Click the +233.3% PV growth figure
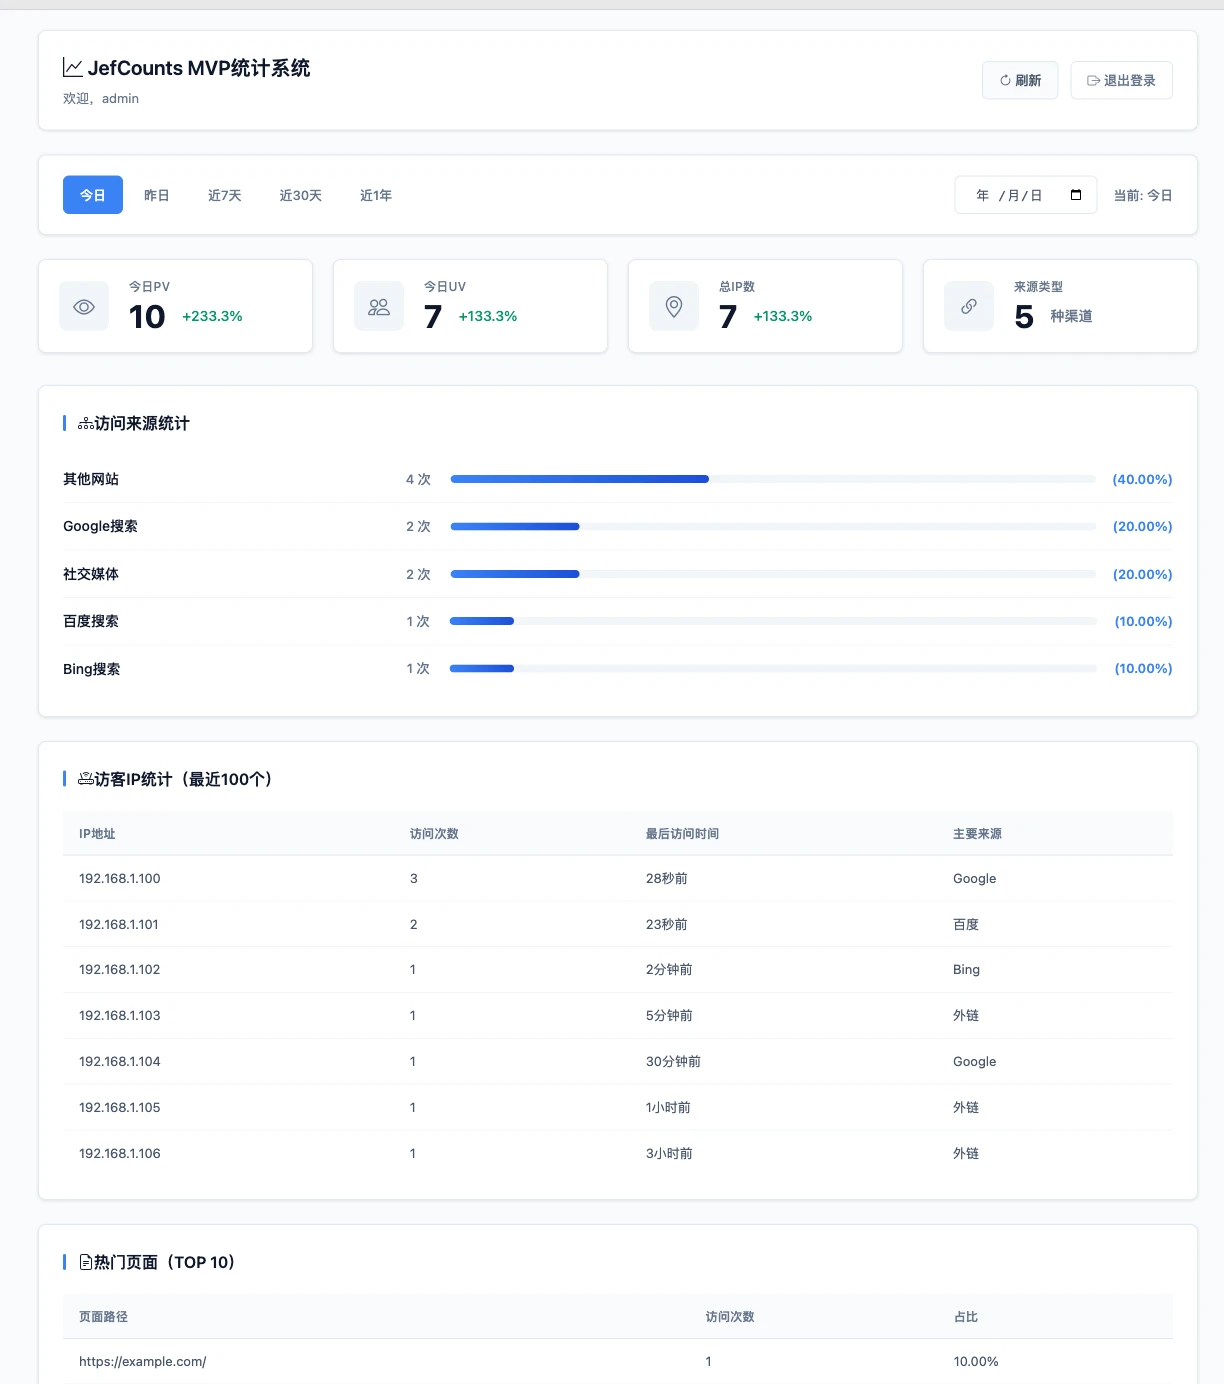1224x1384 pixels. [212, 316]
